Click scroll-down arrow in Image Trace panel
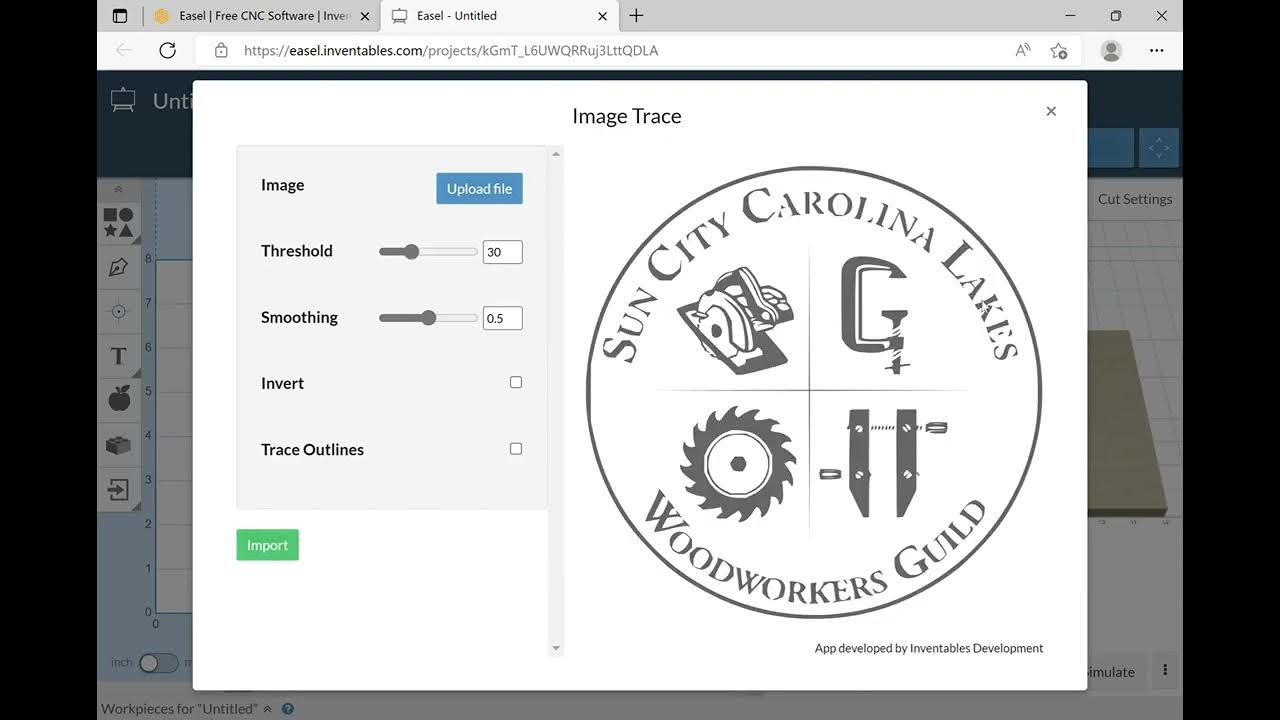 pyautogui.click(x=556, y=648)
